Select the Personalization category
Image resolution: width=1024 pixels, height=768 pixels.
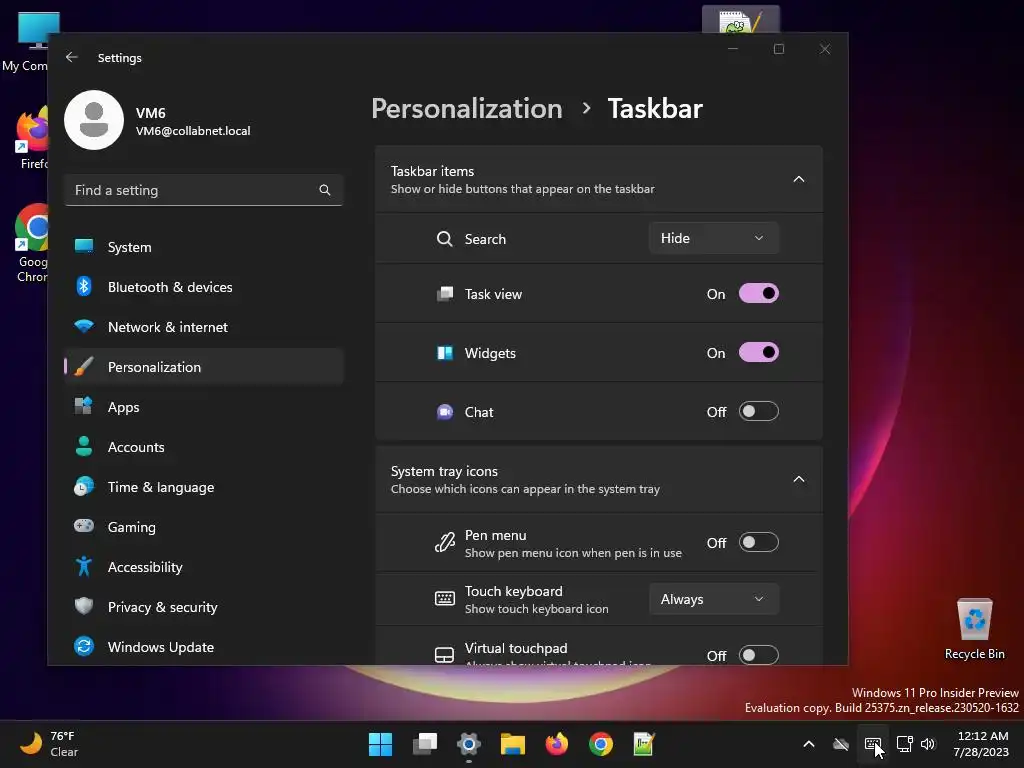point(204,366)
